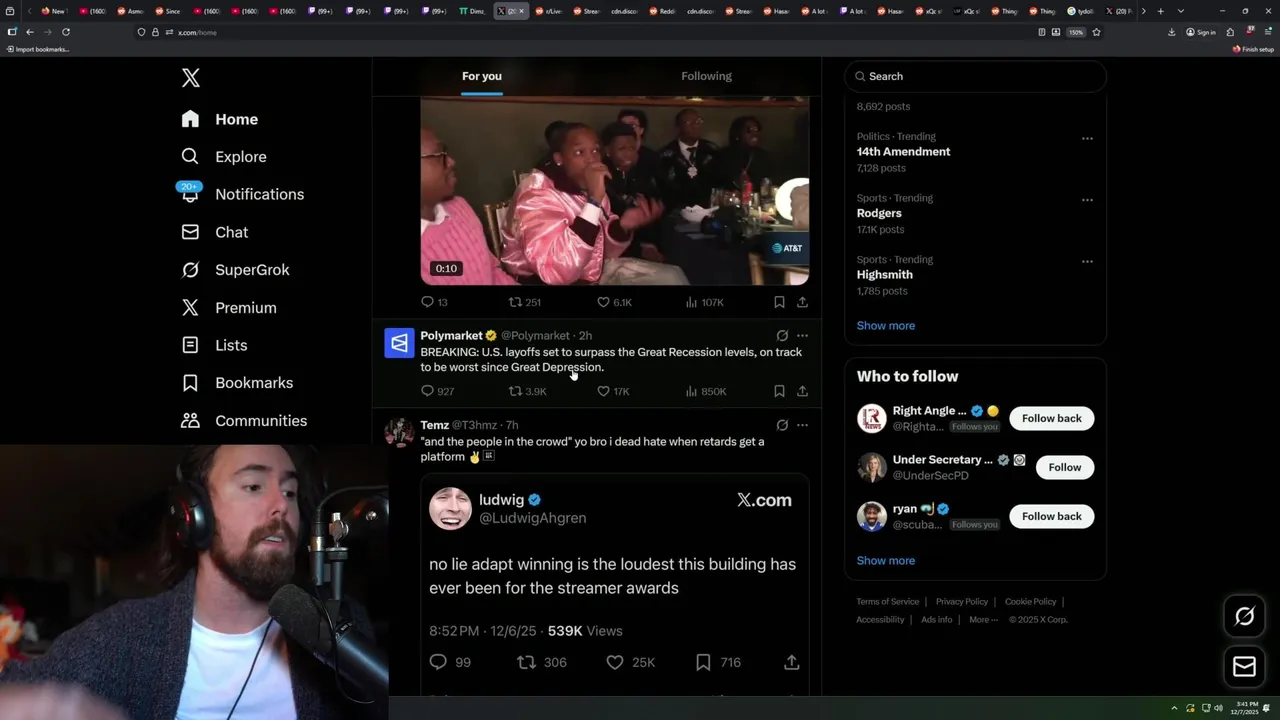The image size is (1280, 720).
Task: Open the floating Grok button
Action: [x=1244, y=617]
